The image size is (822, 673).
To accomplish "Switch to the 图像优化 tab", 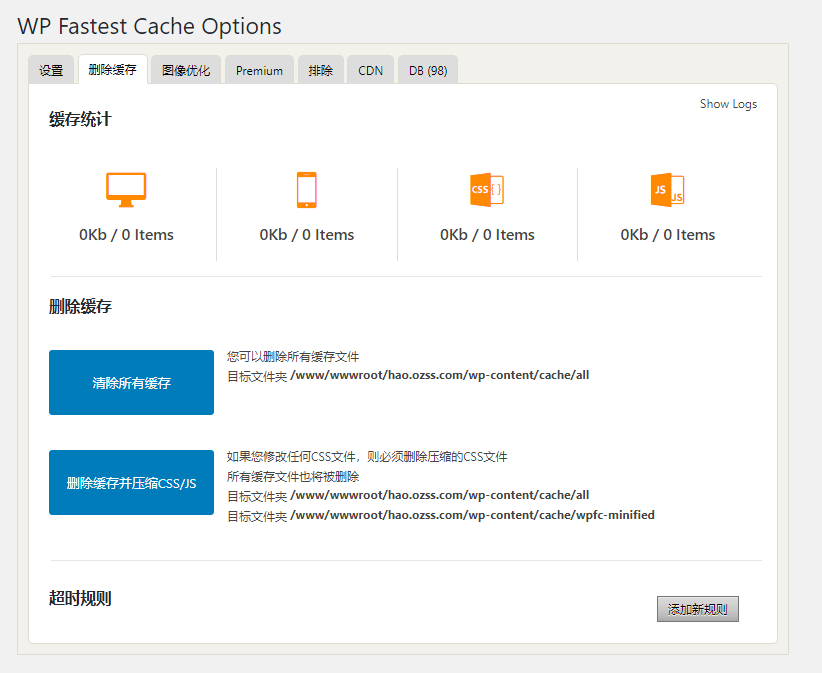I will pyautogui.click(x=186, y=70).
